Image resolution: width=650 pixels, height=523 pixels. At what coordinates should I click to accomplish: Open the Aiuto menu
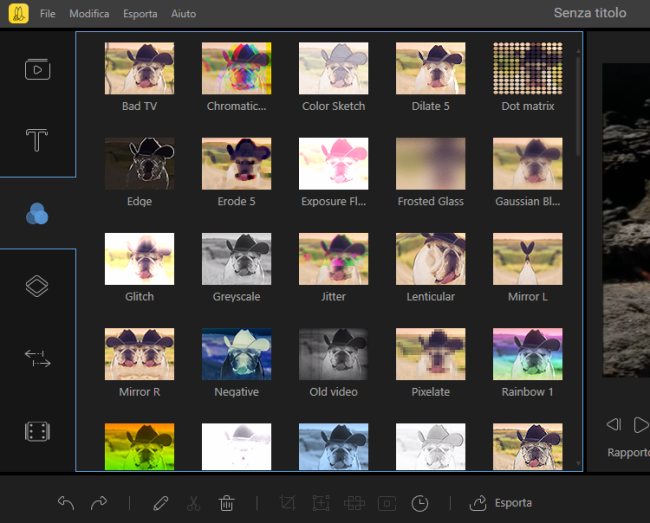184,14
